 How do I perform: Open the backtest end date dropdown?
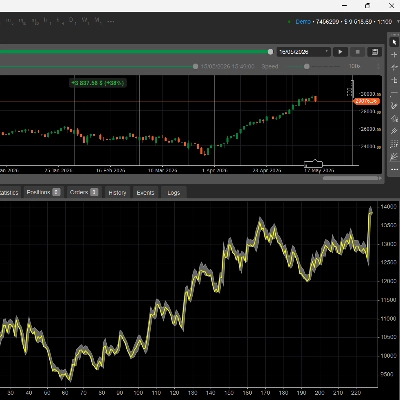[x=304, y=52]
